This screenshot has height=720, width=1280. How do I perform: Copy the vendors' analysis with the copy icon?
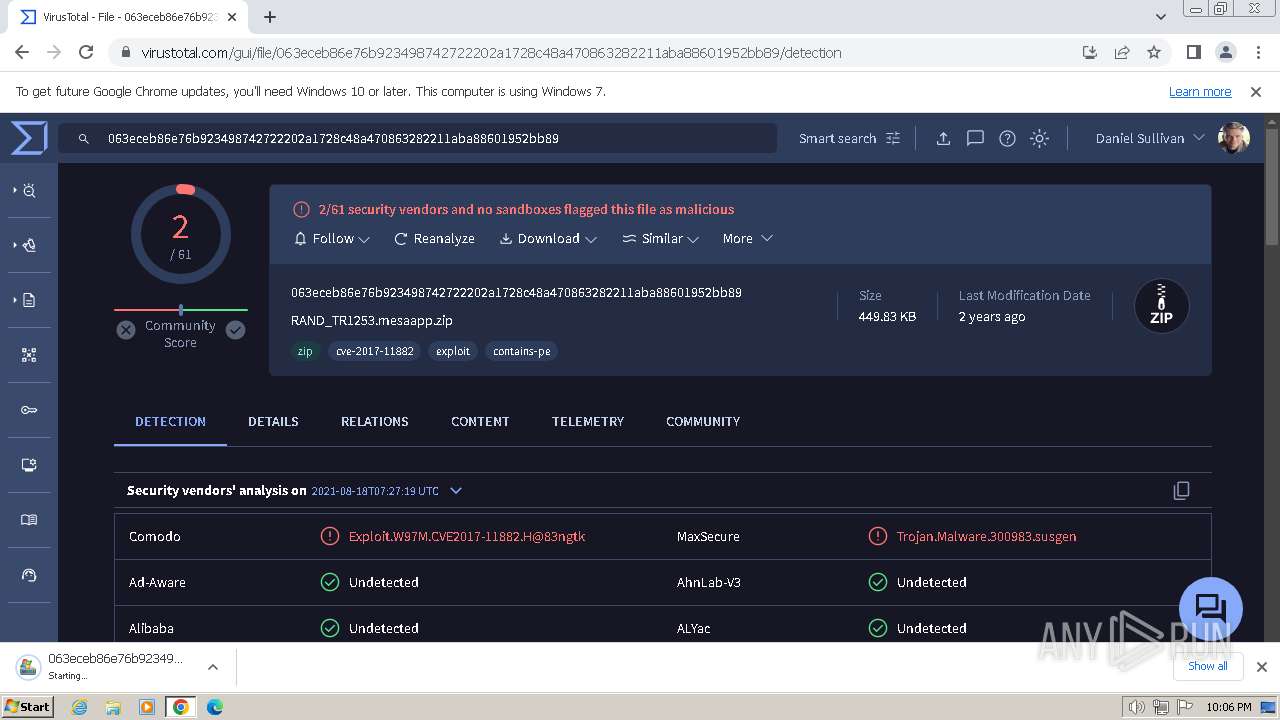pos(1181,490)
